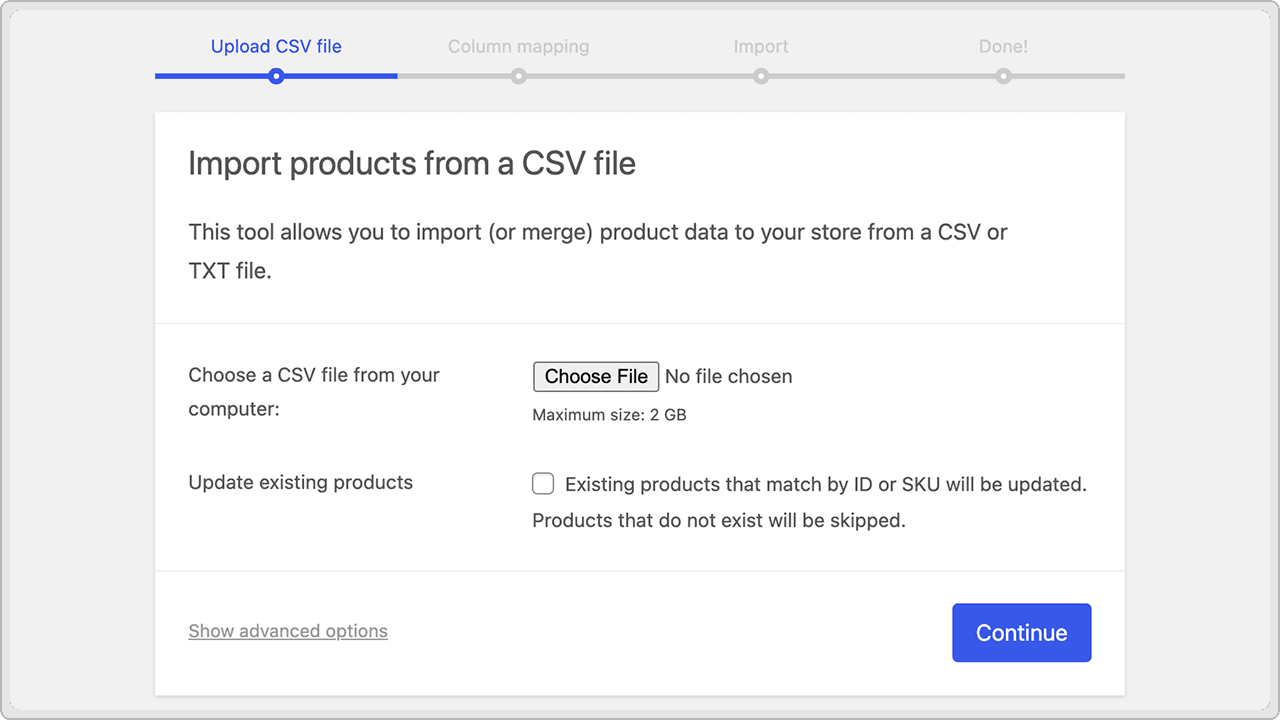
Task: Click the No file chosen text
Action: click(x=728, y=376)
